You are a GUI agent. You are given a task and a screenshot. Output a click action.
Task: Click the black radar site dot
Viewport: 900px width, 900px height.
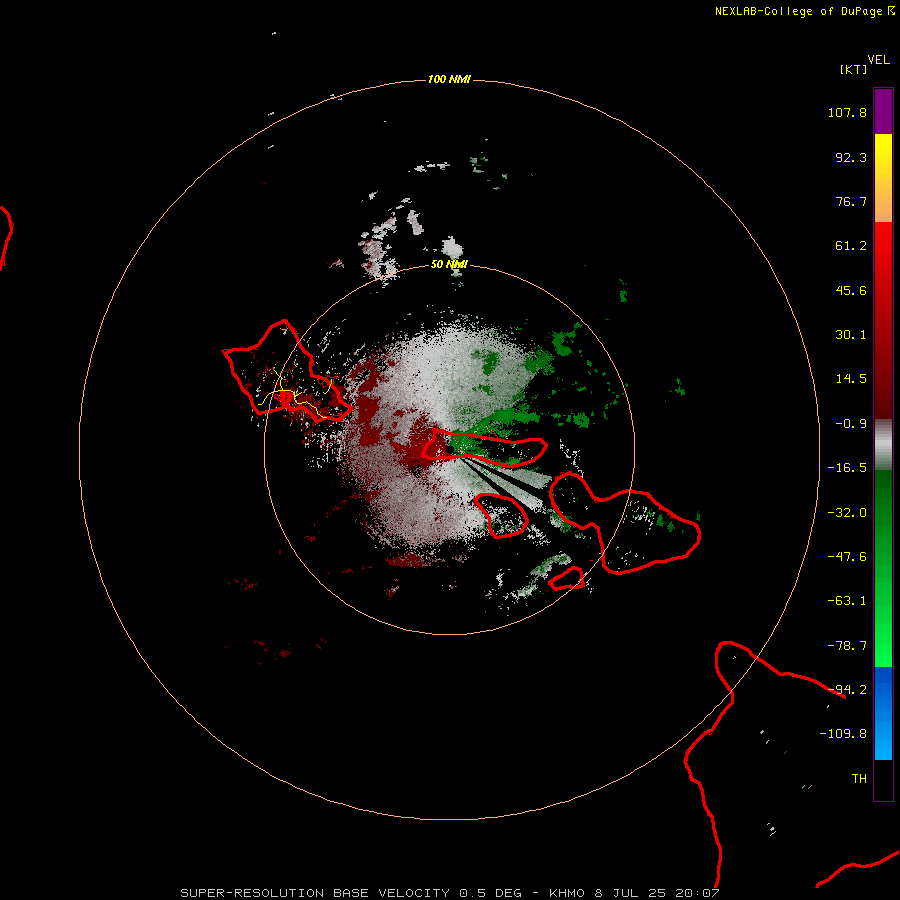pos(450,449)
